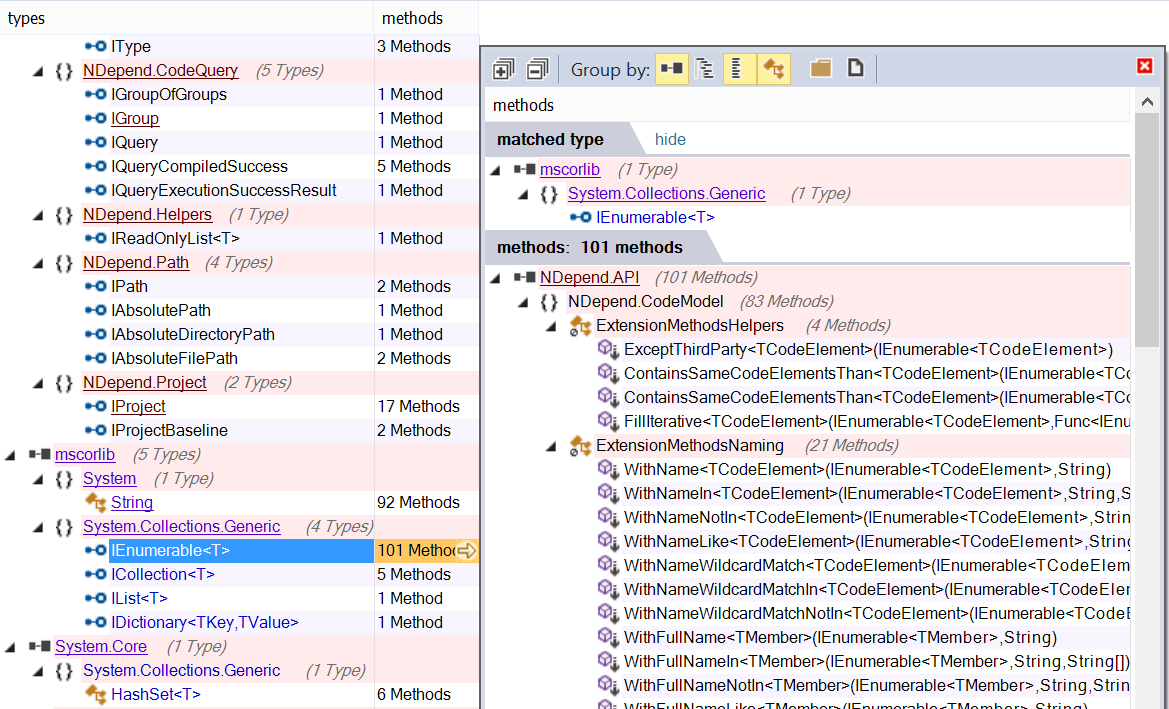Viewport: 1169px width, 709px height.
Task: Click the expand all icon in popup toolbar
Action: (504, 69)
